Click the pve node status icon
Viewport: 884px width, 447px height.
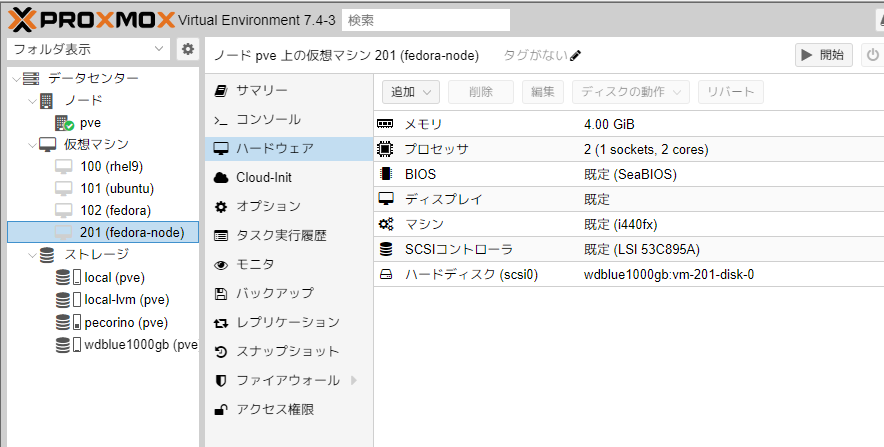tap(64, 123)
